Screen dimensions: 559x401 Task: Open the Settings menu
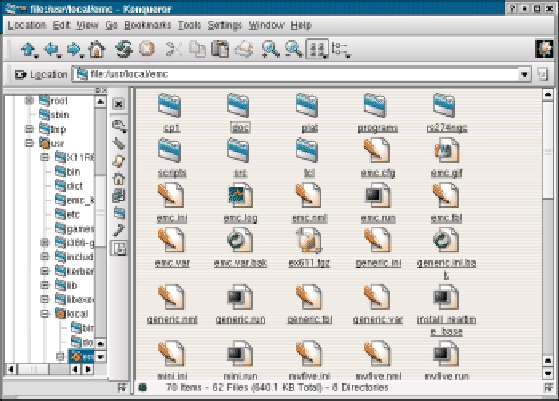click(x=225, y=25)
